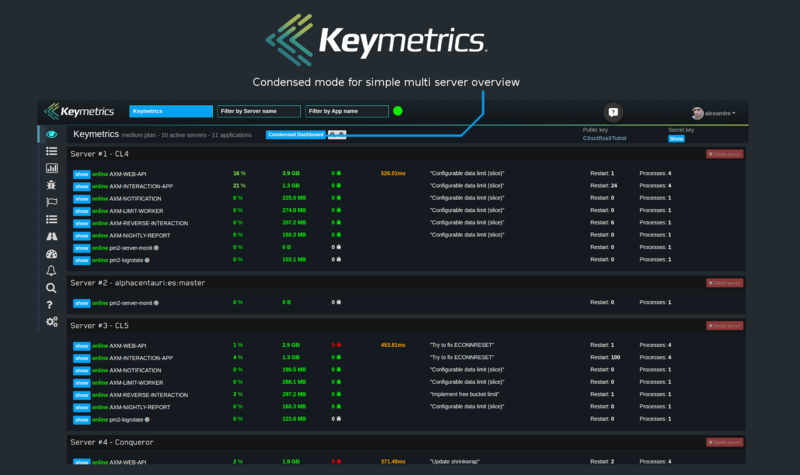Viewport: 800px width, 475px height.
Task: Open the first list view sidebar item
Action: pyautogui.click(x=51, y=151)
